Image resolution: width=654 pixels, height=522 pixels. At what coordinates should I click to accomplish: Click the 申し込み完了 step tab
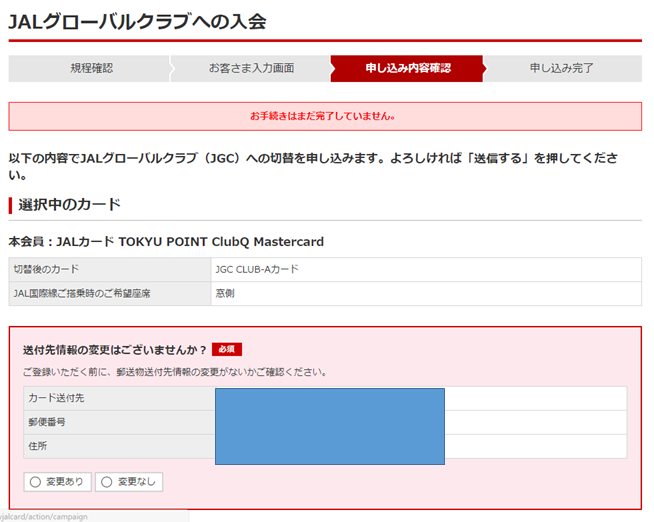(562, 68)
